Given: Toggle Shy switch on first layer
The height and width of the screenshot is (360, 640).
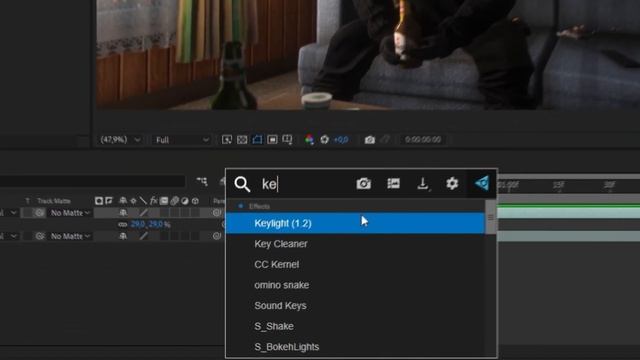Looking at the screenshot, I should coord(123,213).
